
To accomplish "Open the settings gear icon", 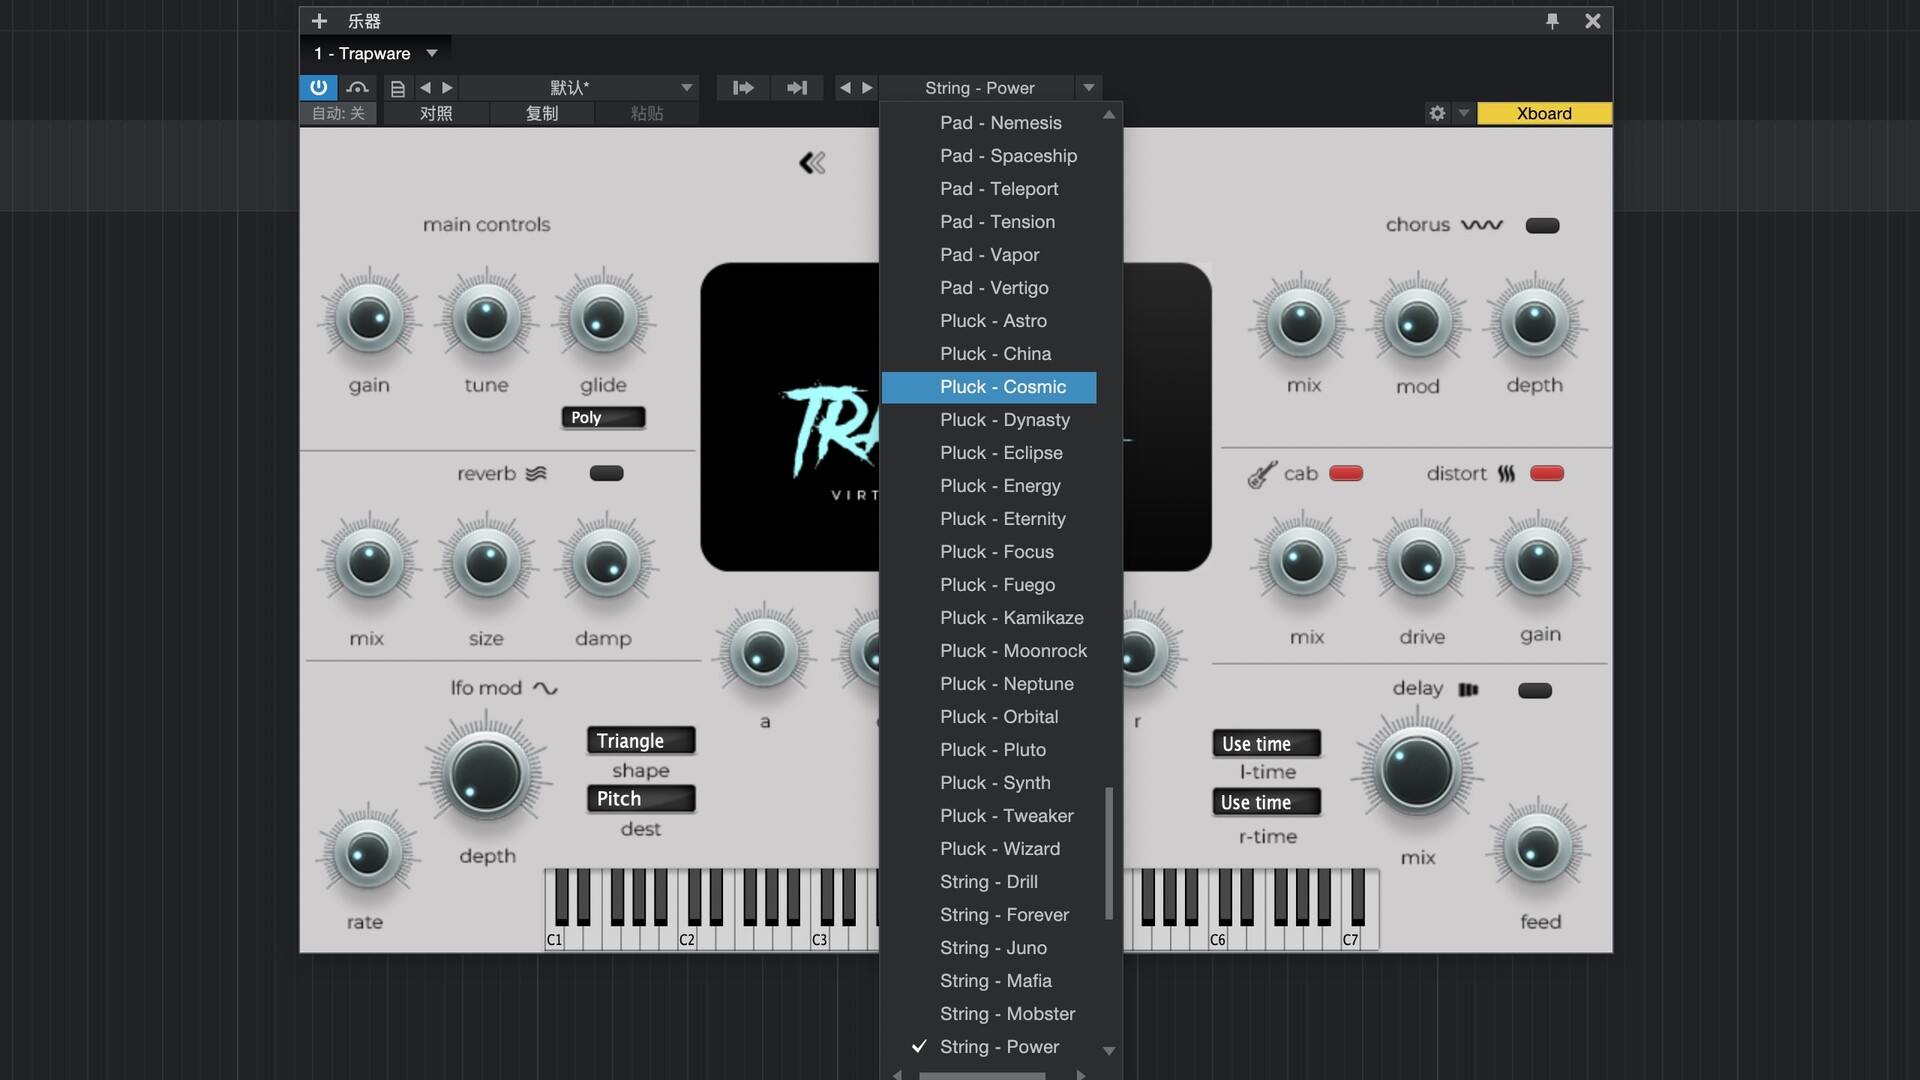I will [1437, 113].
